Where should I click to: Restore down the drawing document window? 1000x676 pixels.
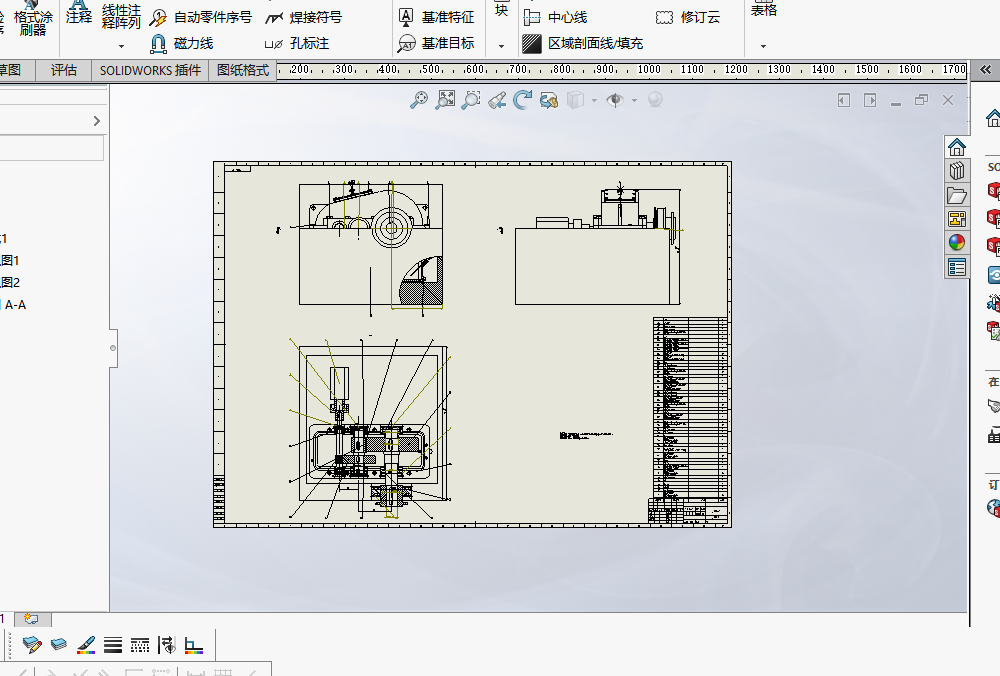point(922,100)
